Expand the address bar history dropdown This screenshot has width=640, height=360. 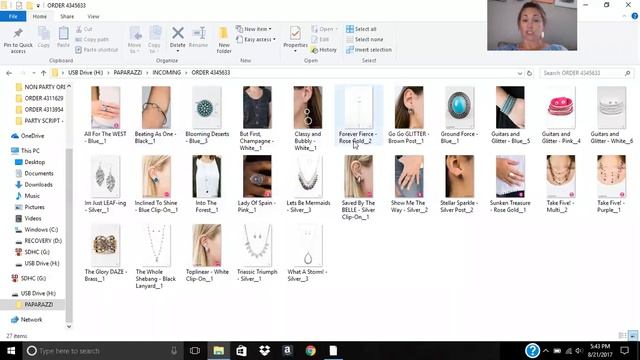520,73
